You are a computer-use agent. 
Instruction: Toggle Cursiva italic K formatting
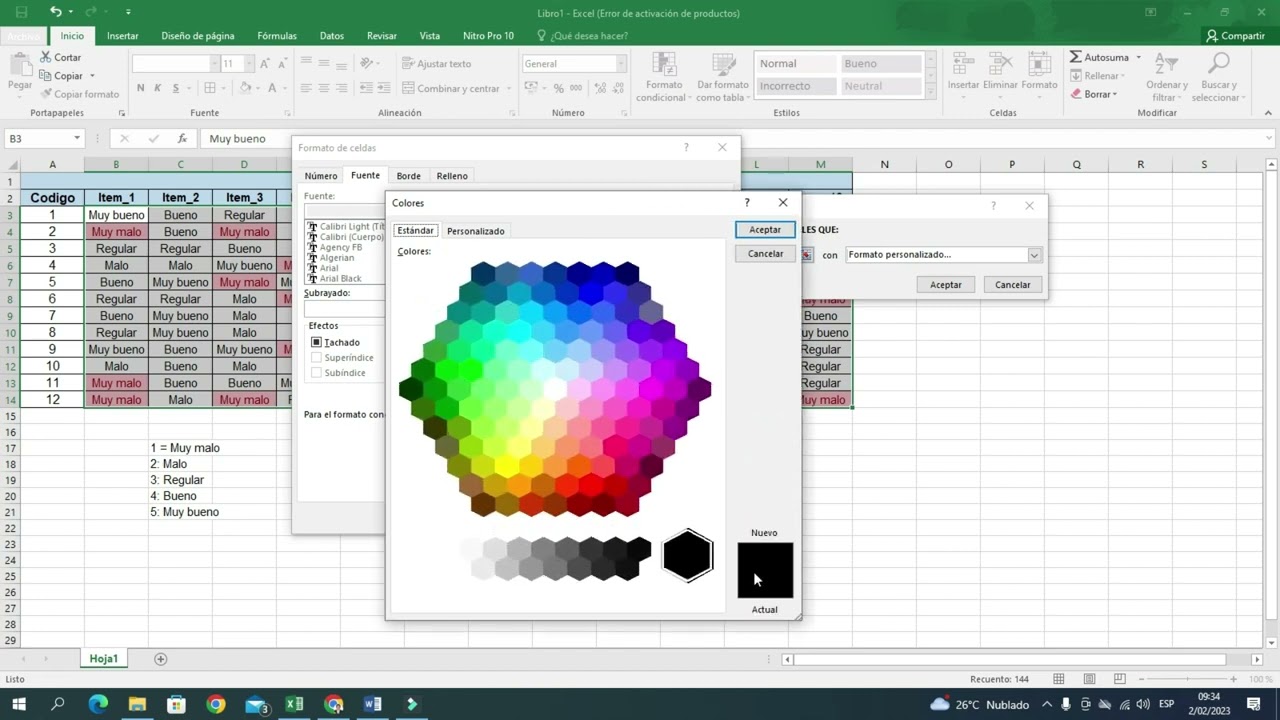(157, 88)
